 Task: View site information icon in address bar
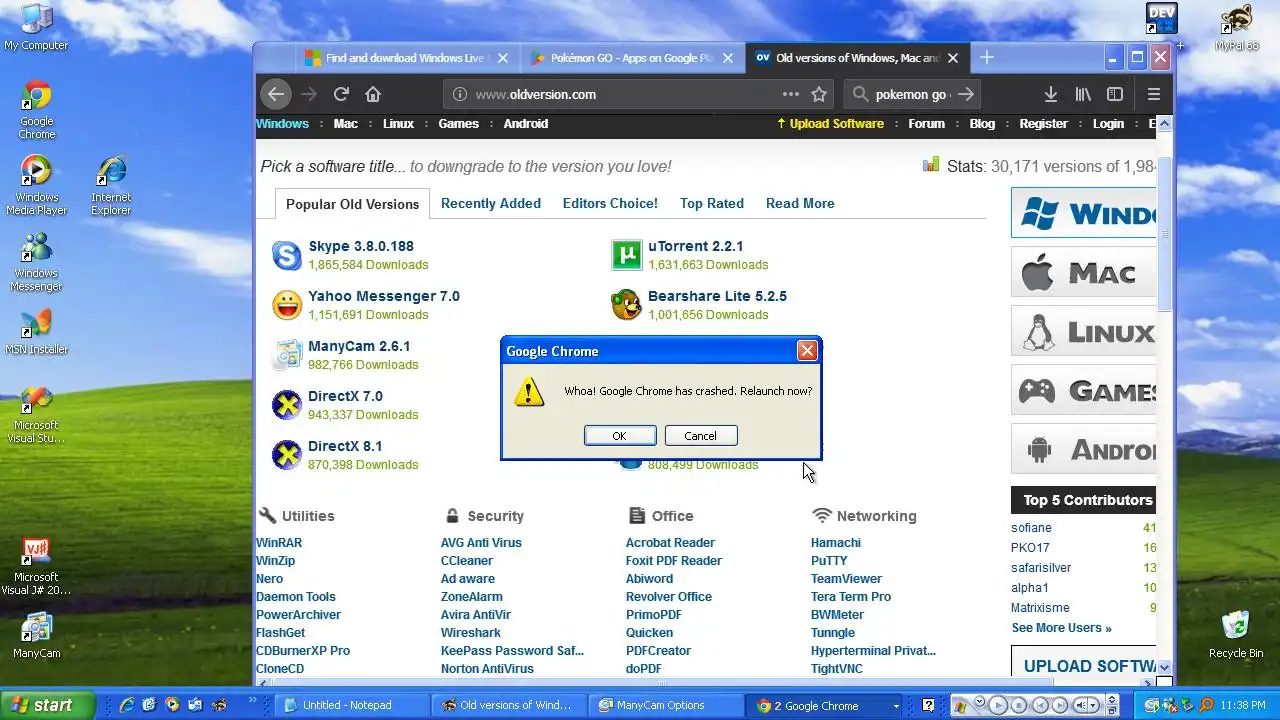459,94
